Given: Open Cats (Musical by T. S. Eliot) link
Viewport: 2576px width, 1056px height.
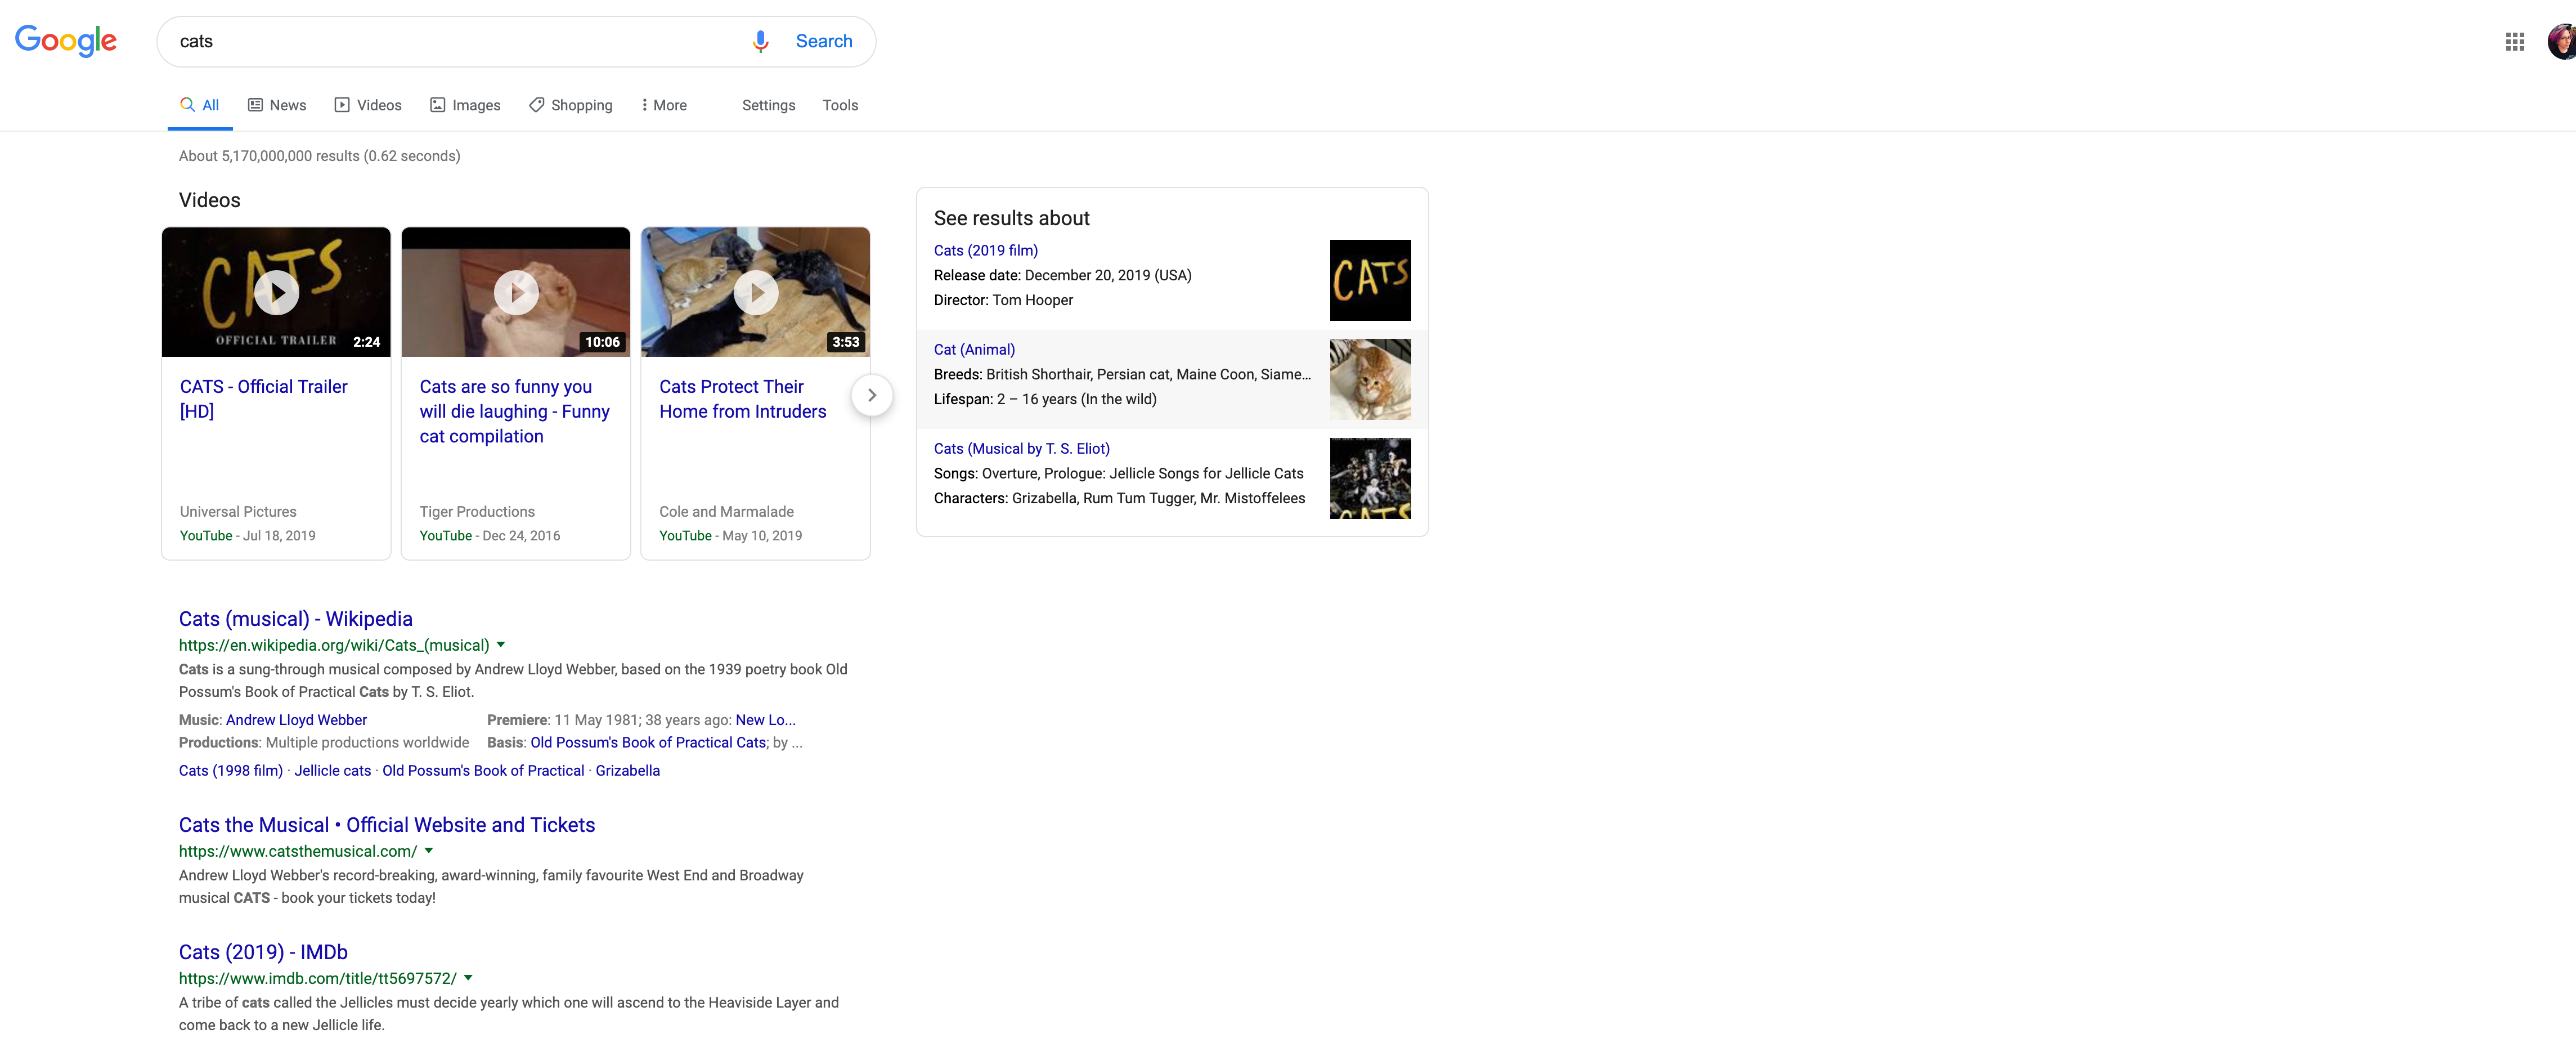Looking at the screenshot, I should (1022, 449).
